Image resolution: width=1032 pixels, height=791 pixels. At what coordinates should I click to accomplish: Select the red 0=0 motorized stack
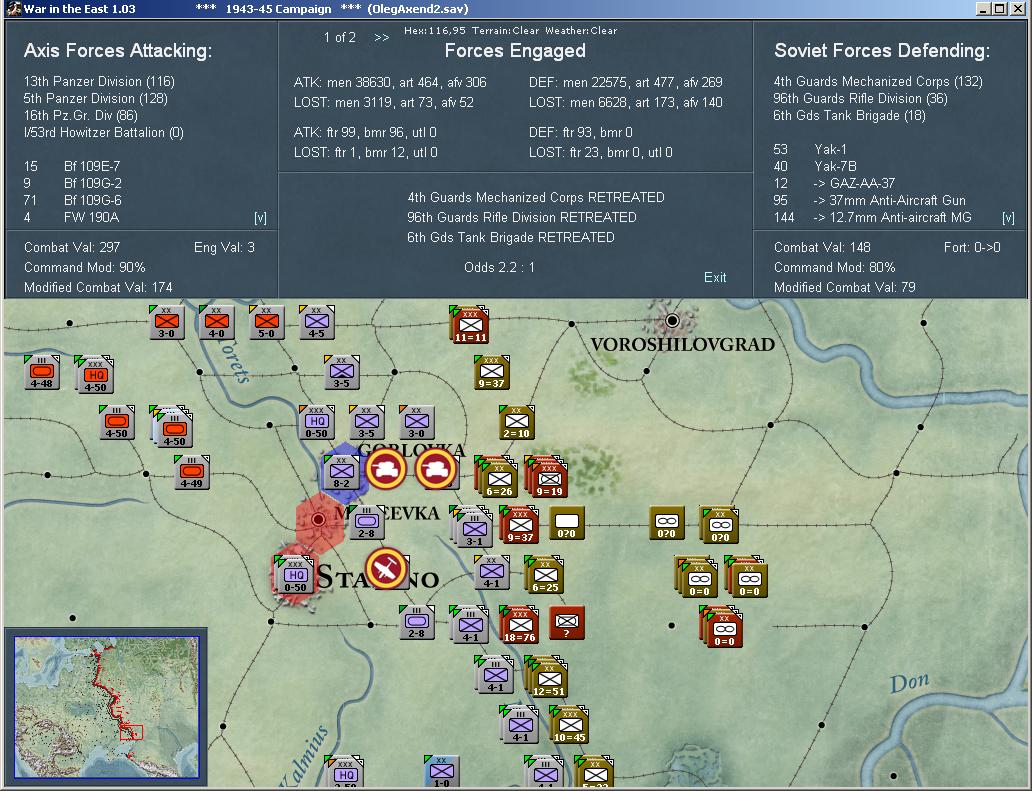tap(722, 626)
